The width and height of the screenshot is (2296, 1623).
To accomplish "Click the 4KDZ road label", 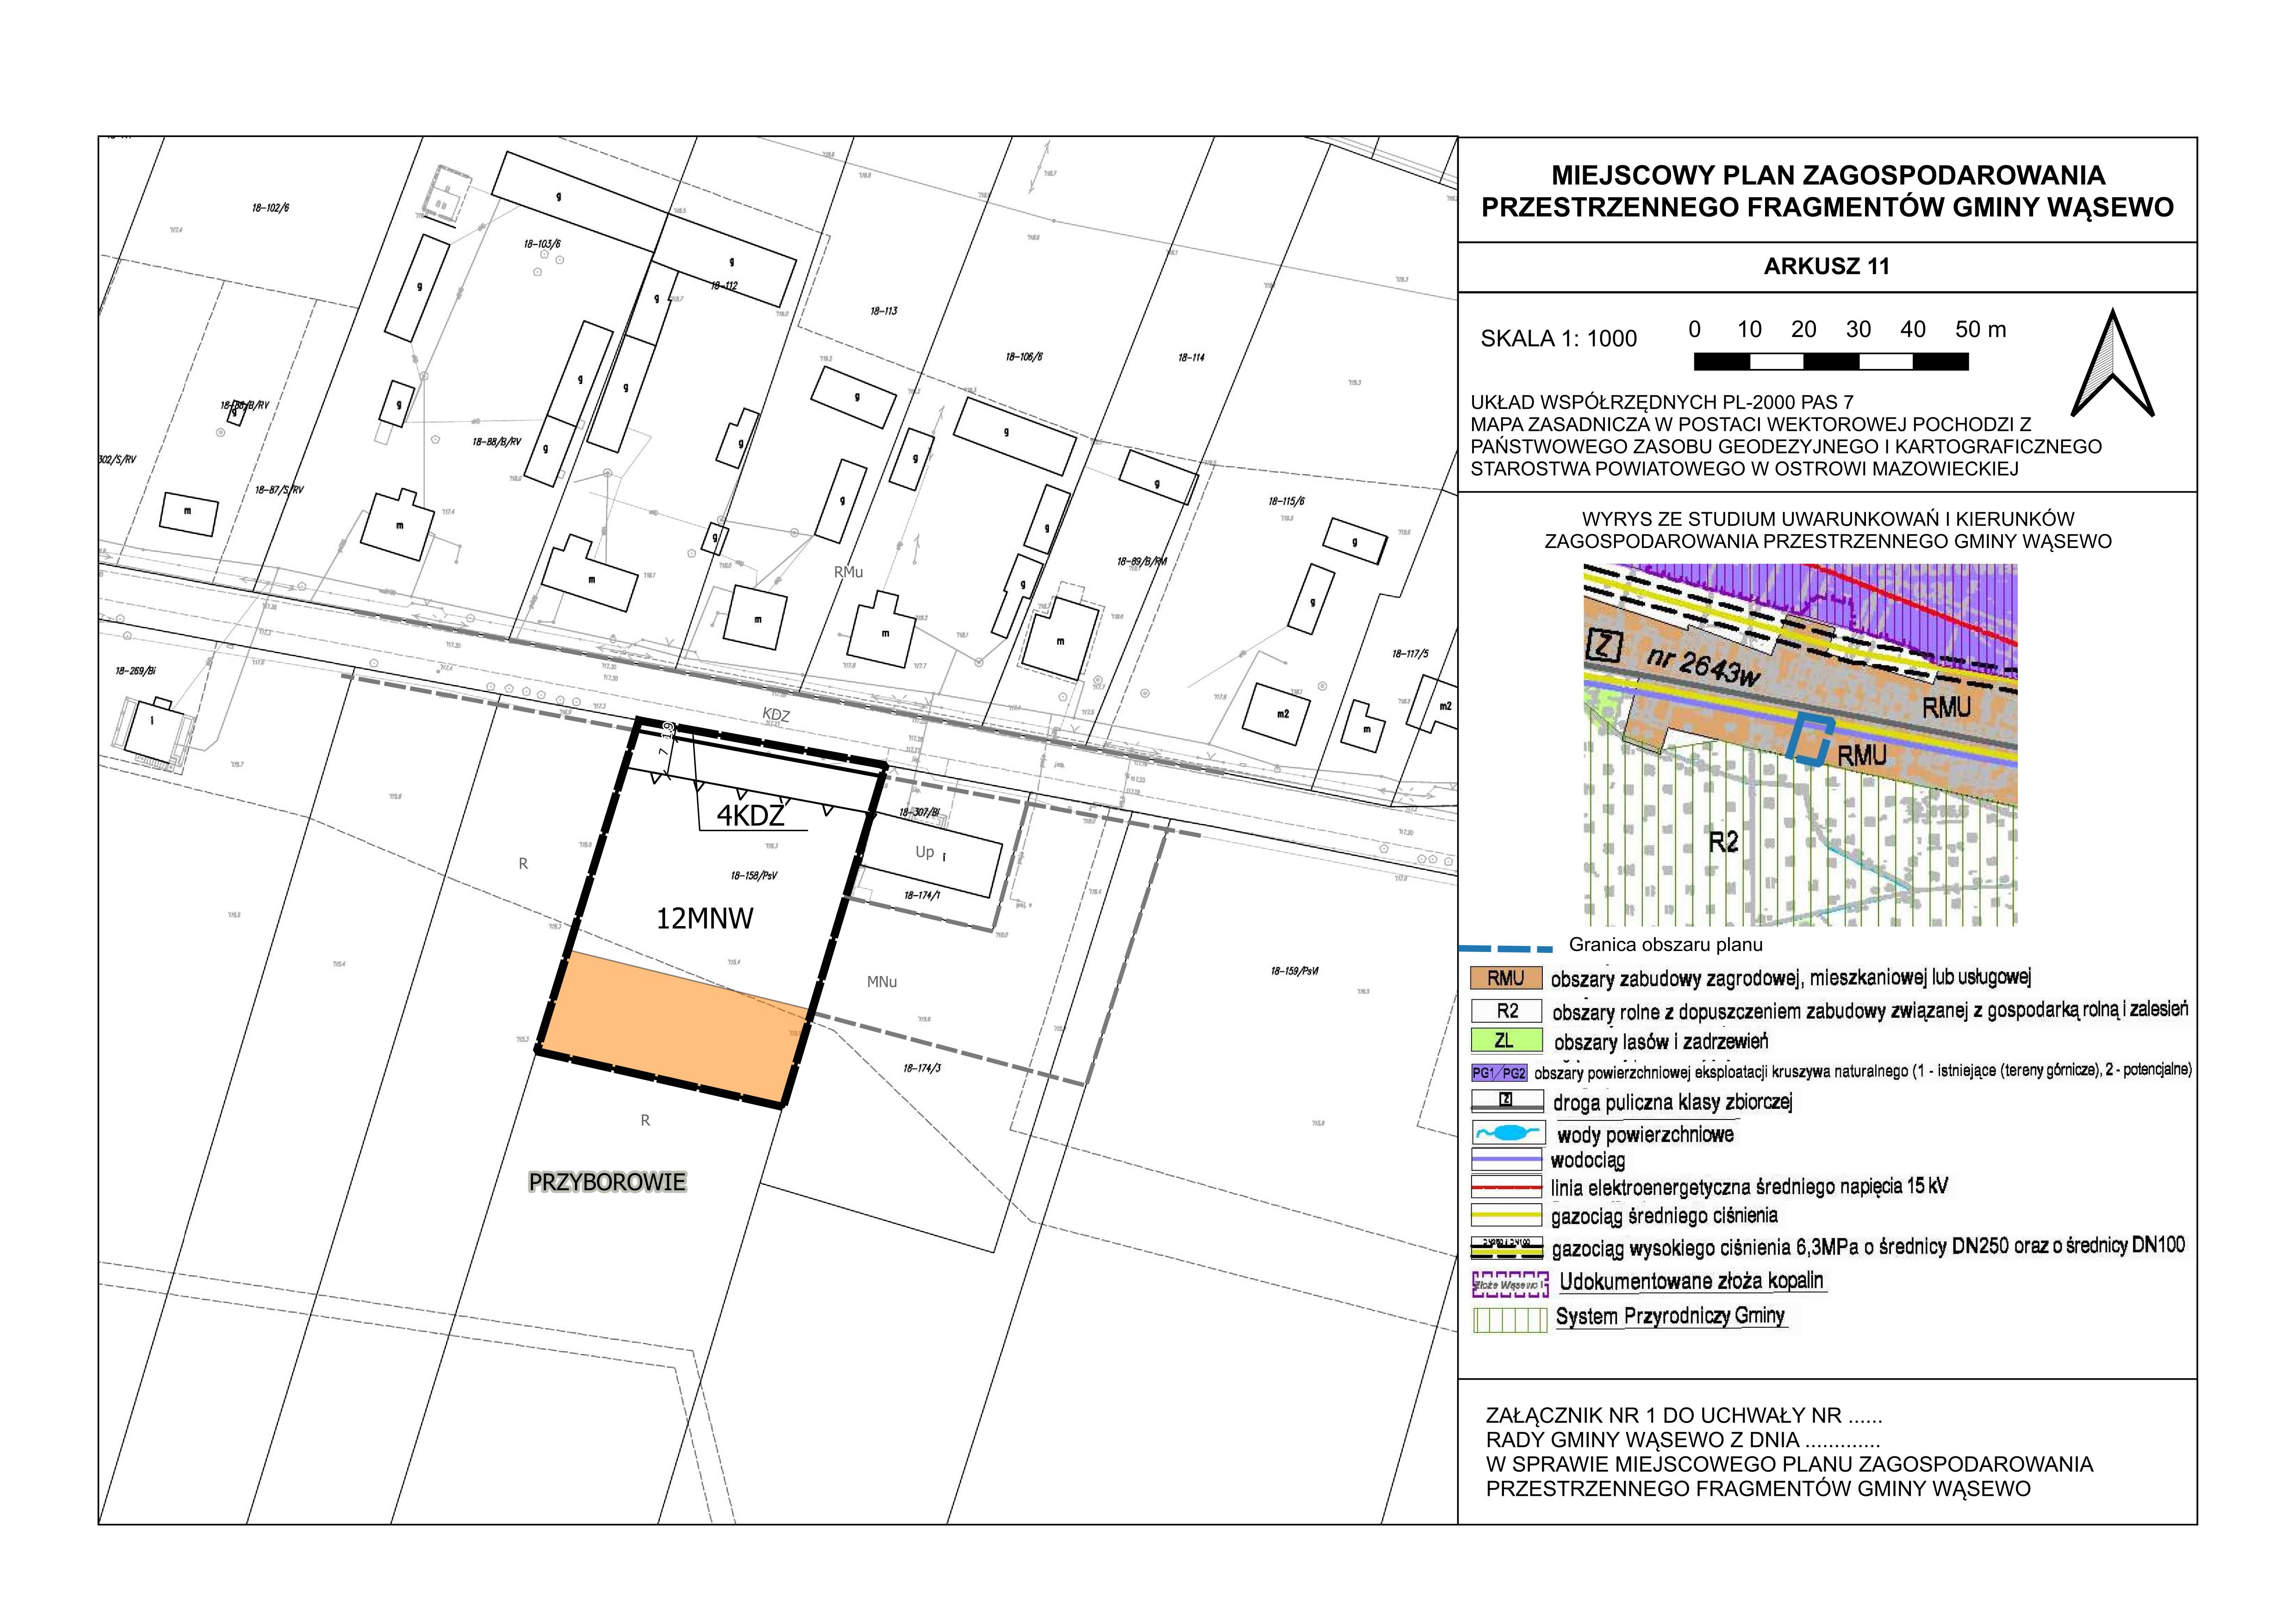I will (750, 816).
